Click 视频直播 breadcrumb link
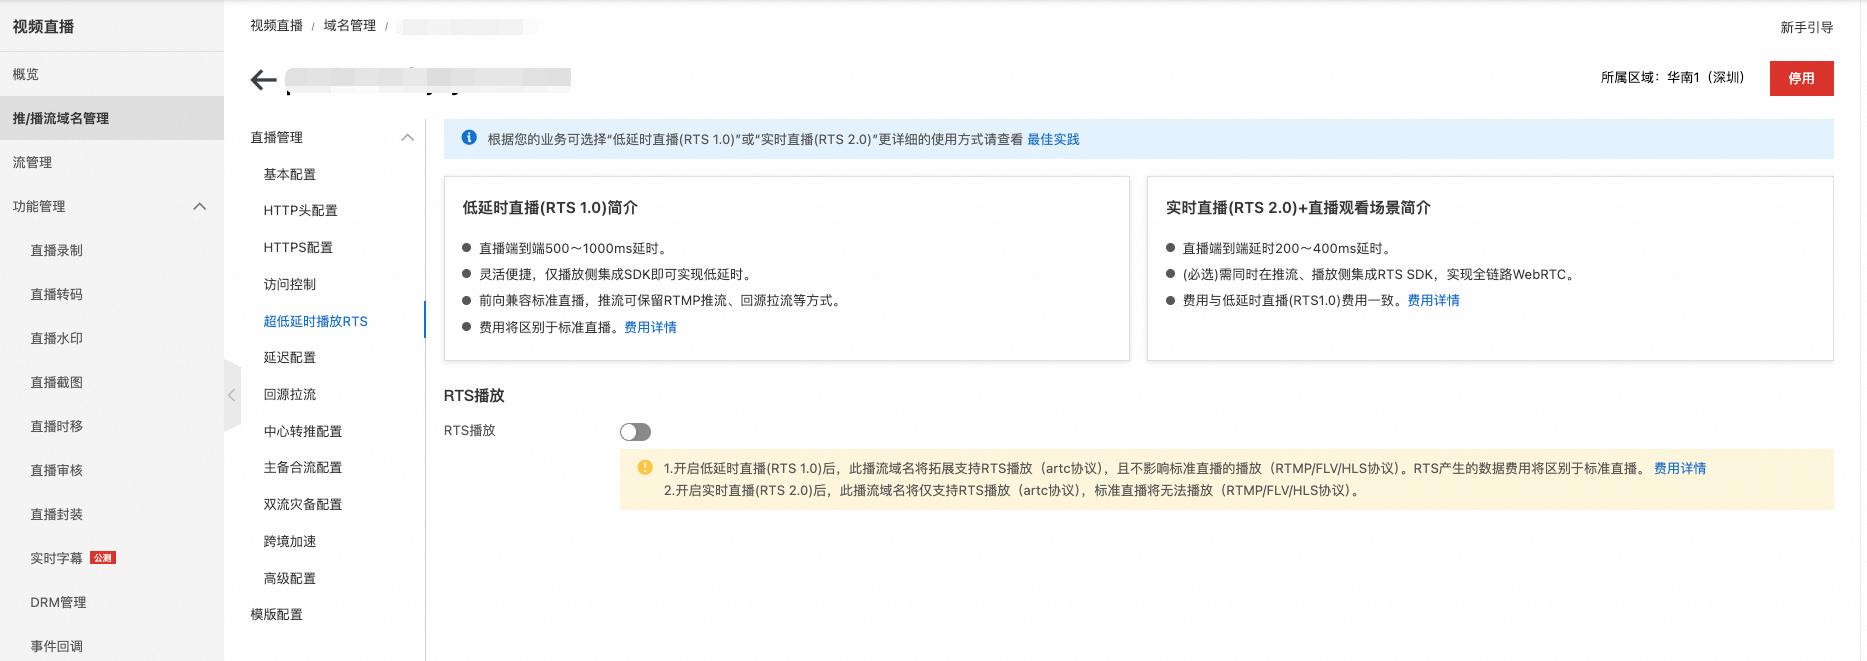The width and height of the screenshot is (1867, 661). click(x=276, y=25)
